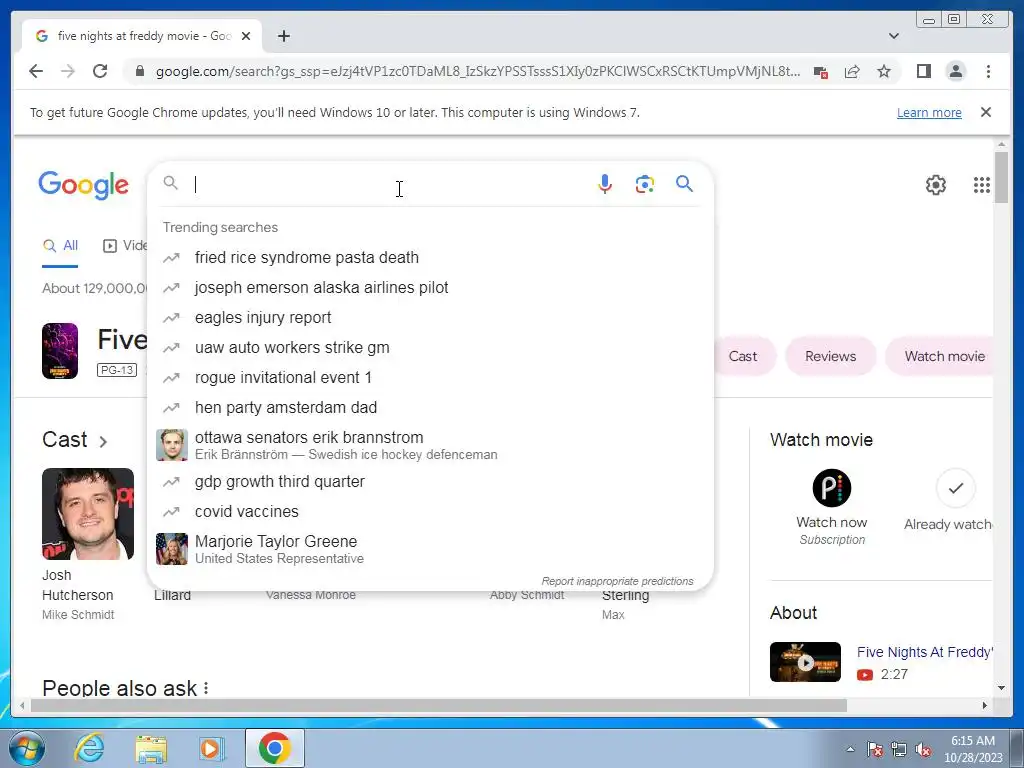
Task: Open the tab search chevron
Action: pos(893,36)
